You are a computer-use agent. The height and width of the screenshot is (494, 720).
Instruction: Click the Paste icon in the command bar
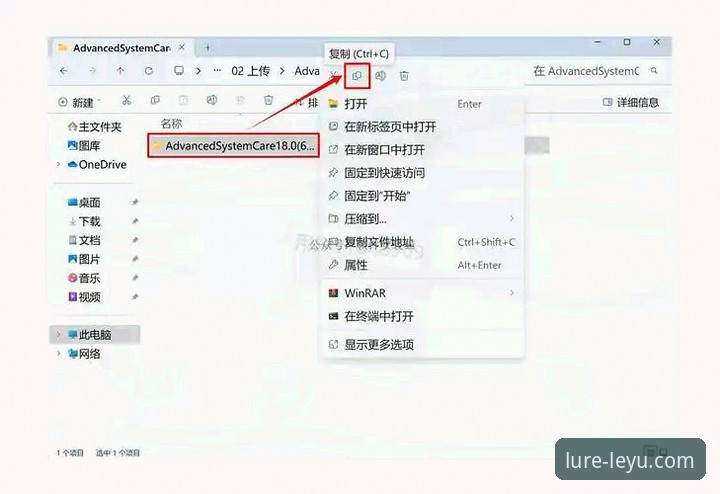(183, 100)
